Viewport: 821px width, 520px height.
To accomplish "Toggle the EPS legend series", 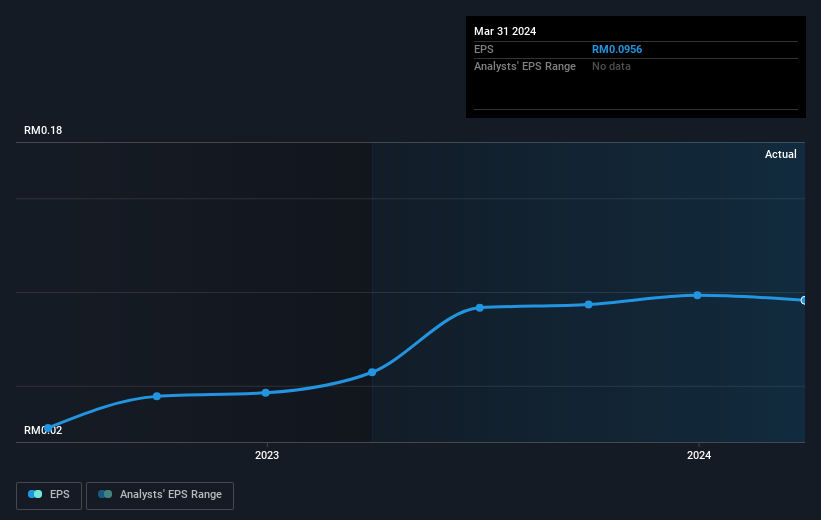I will (49, 495).
